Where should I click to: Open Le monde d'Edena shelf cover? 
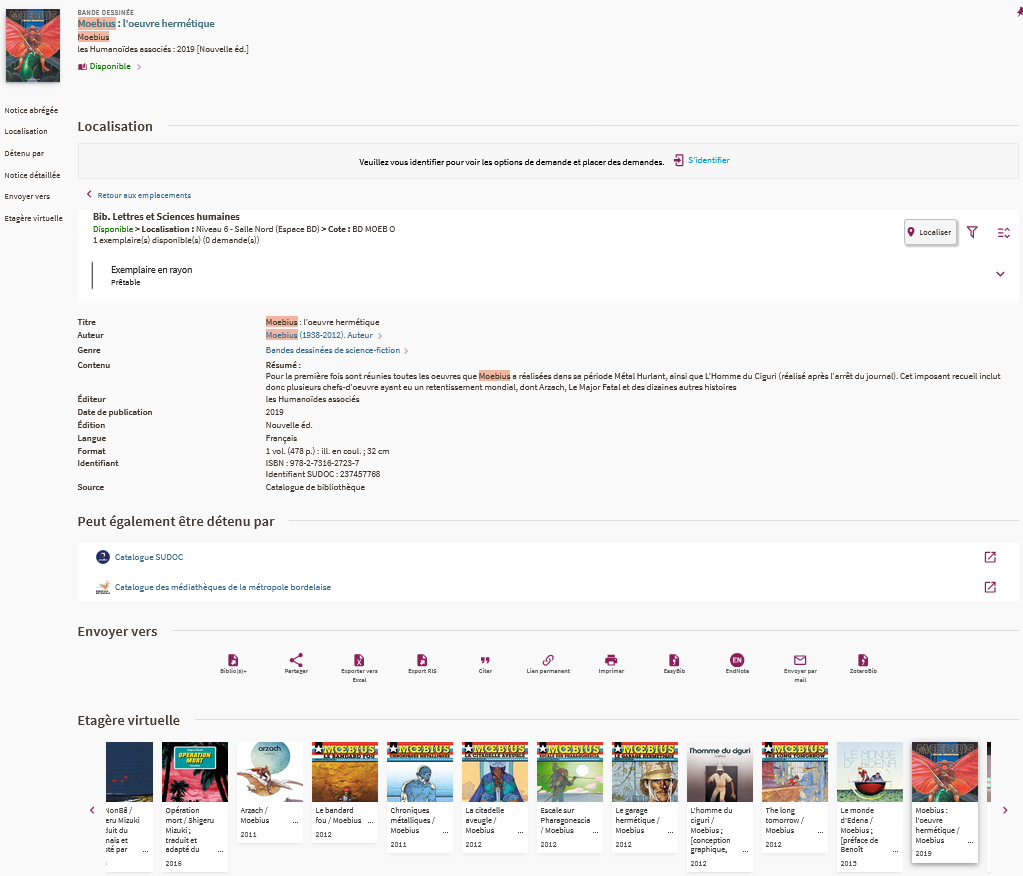[x=870, y=772]
